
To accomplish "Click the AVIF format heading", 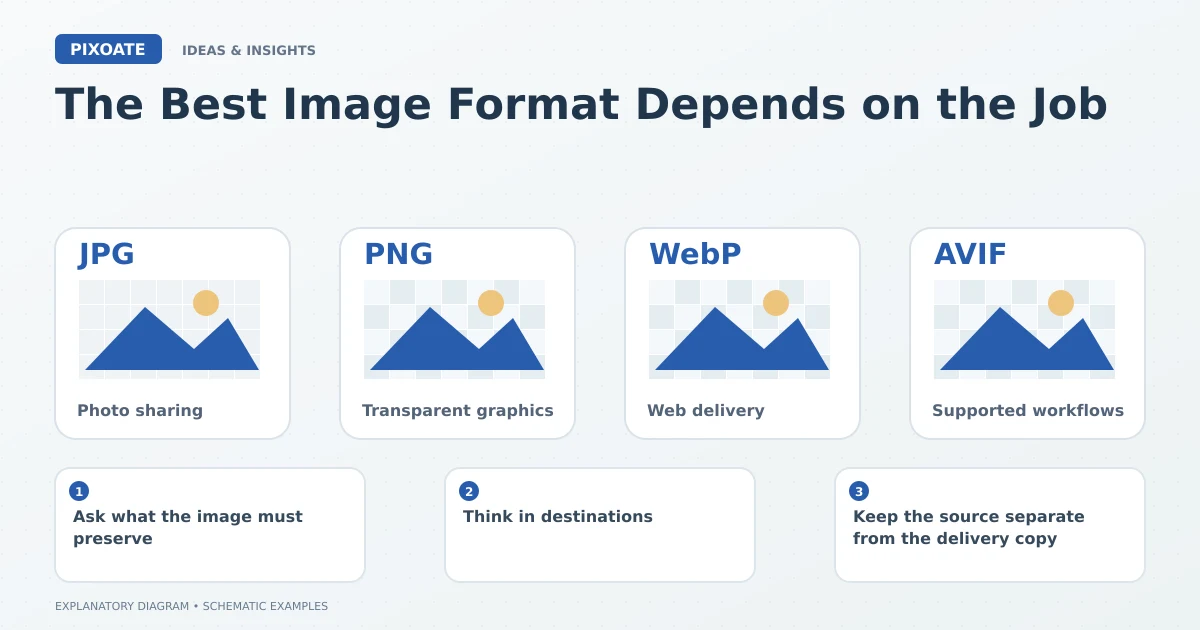I will coord(970,254).
